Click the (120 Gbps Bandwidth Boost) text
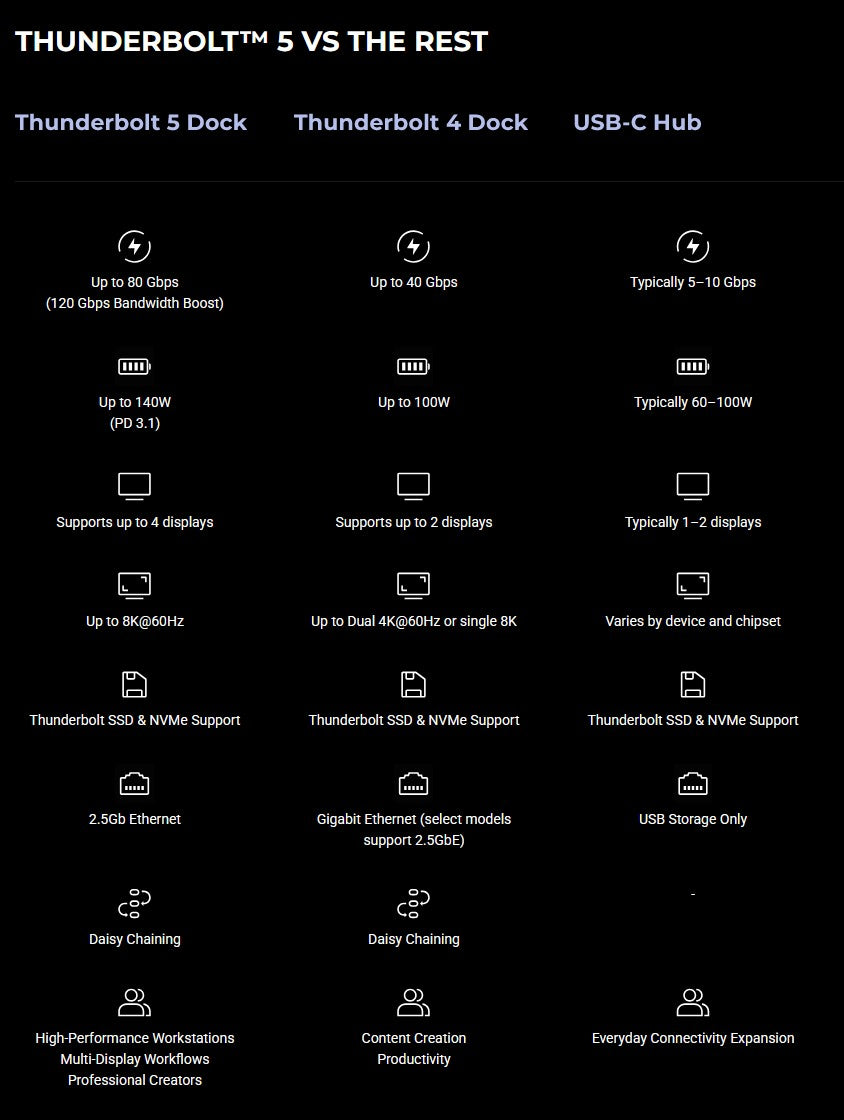This screenshot has width=844, height=1120. click(x=134, y=303)
